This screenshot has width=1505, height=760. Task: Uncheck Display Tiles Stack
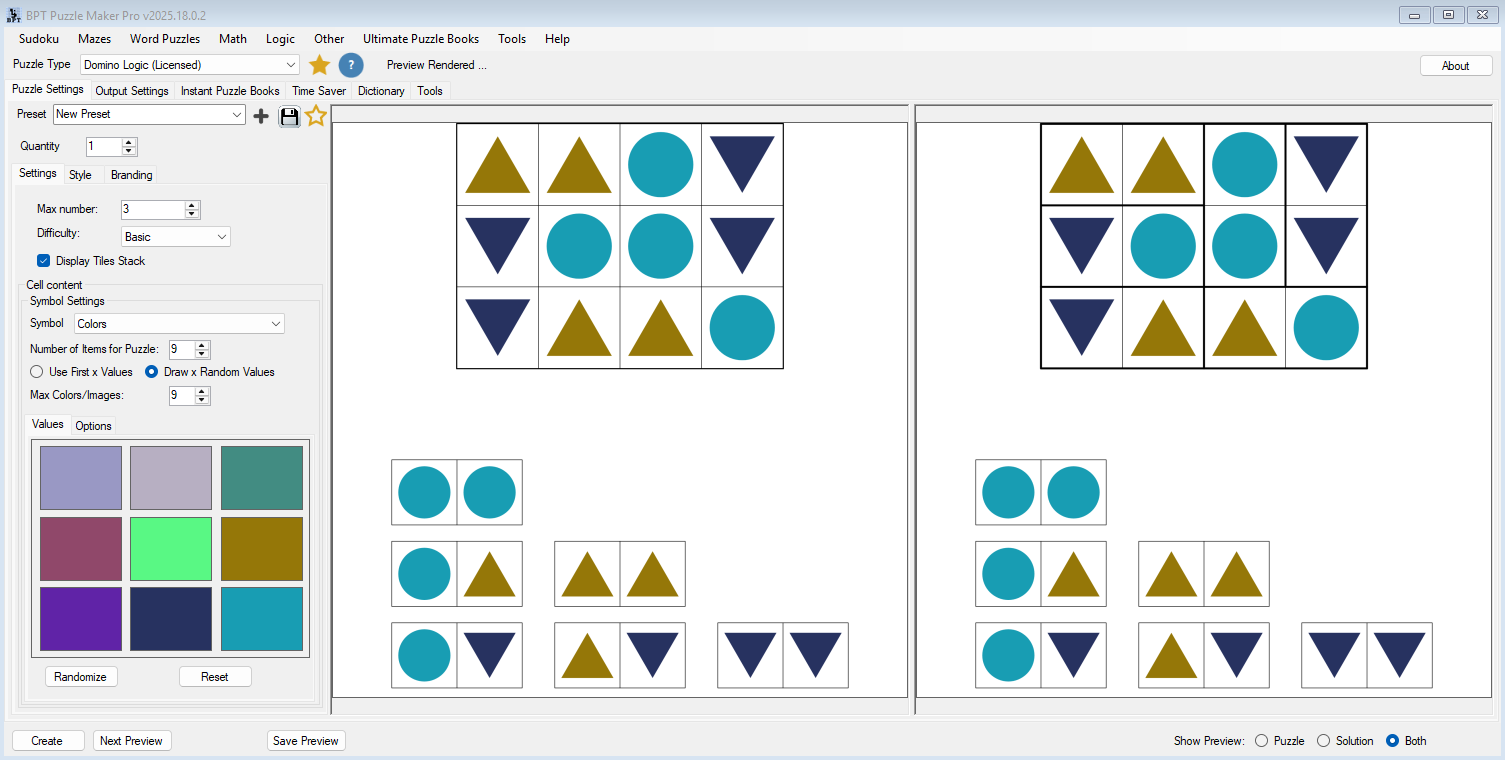point(43,260)
